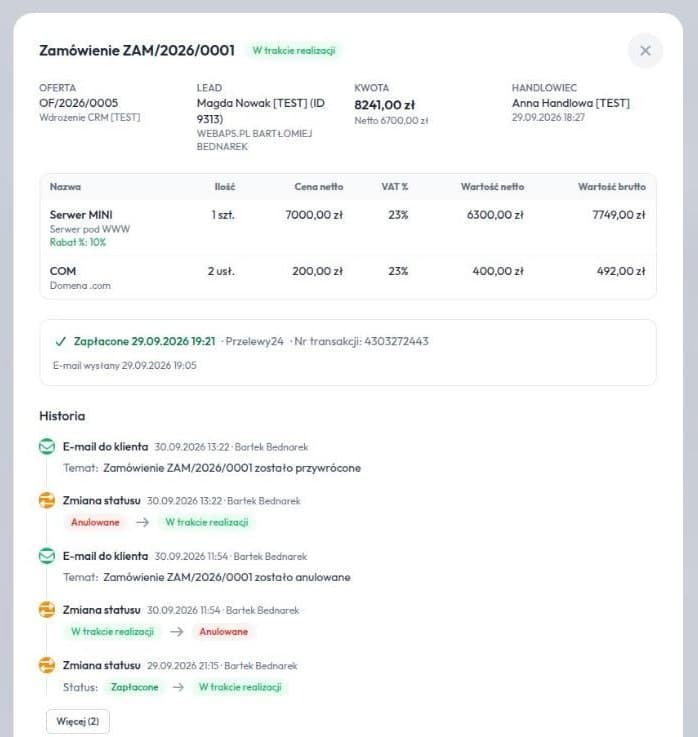Viewport: 698px width, 737px height.
Task: Click the Historia section heading
Action: pos(62,416)
